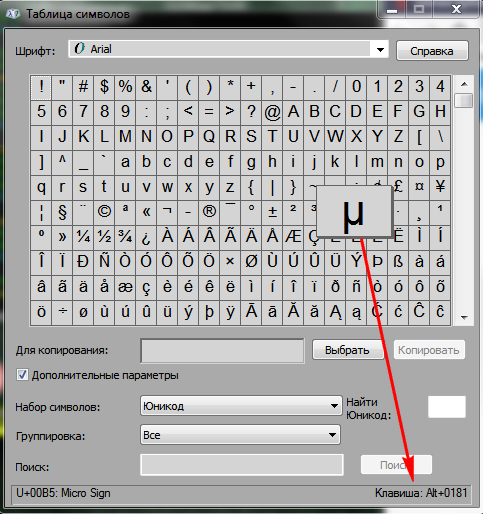Uncheck Дополнительные параметры checkbox

(x=22, y=375)
